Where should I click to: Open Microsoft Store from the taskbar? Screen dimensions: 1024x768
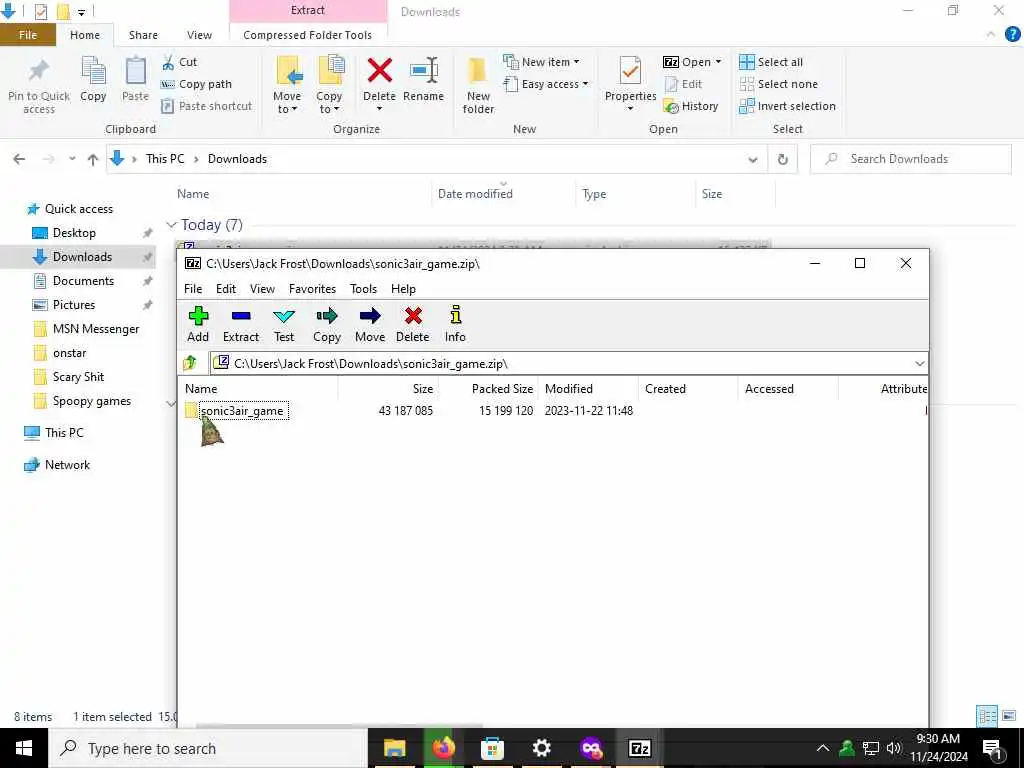tap(492, 748)
